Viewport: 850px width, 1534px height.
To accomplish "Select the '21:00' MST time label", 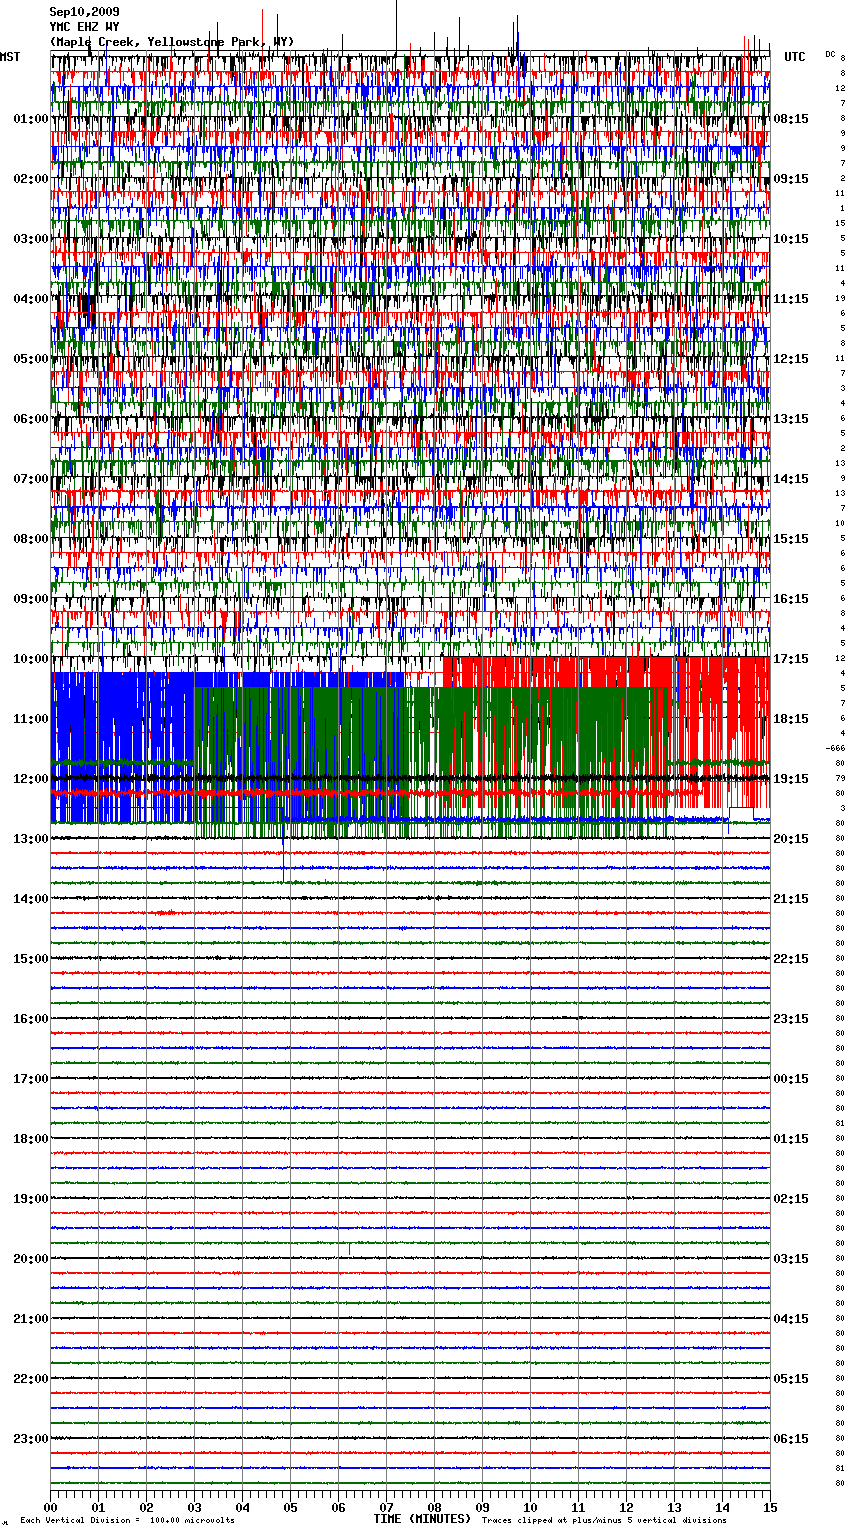I will click(x=31, y=1319).
